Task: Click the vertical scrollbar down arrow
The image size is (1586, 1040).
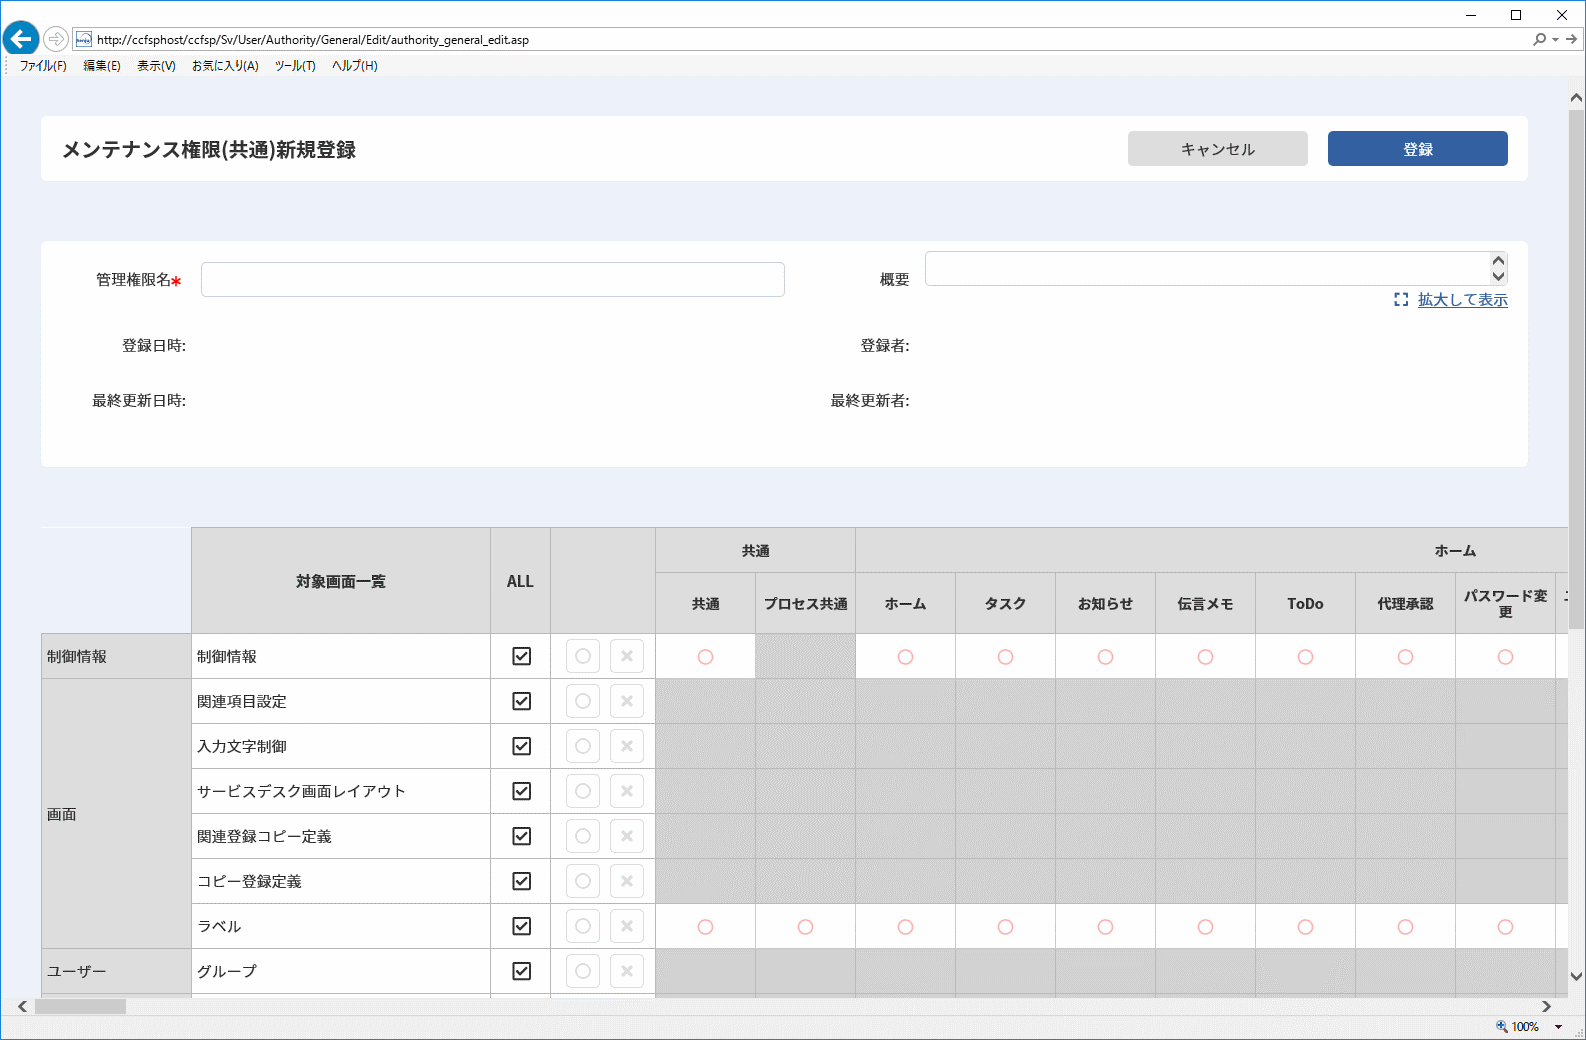Action: 1576,977
